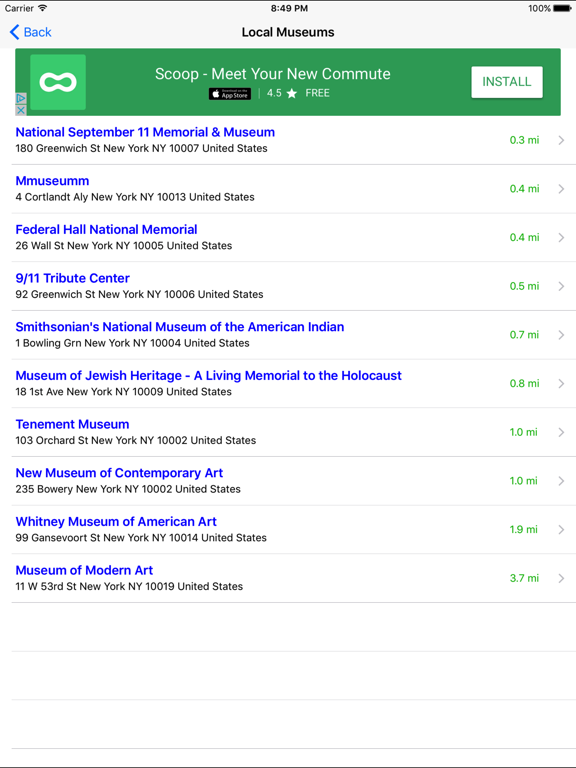The height and width of the screenshot is (768, 576).
Task: Expand chevron for National September 11 Memorial row
Action: [x=561, y=140]
